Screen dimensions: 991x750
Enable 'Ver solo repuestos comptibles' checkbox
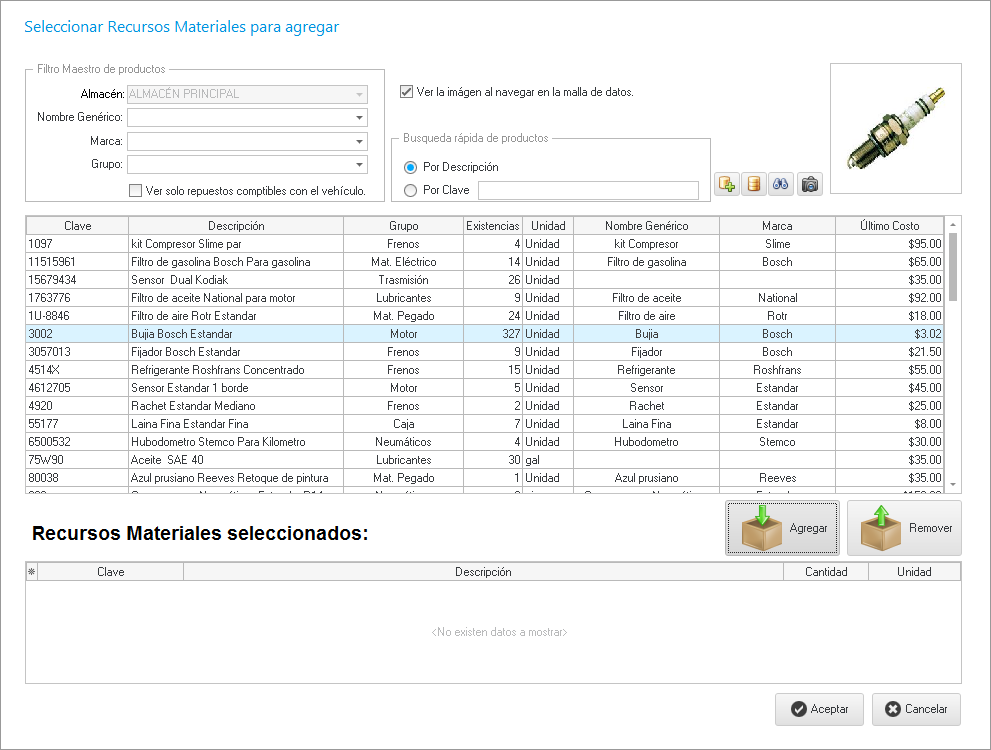(136, 190)
